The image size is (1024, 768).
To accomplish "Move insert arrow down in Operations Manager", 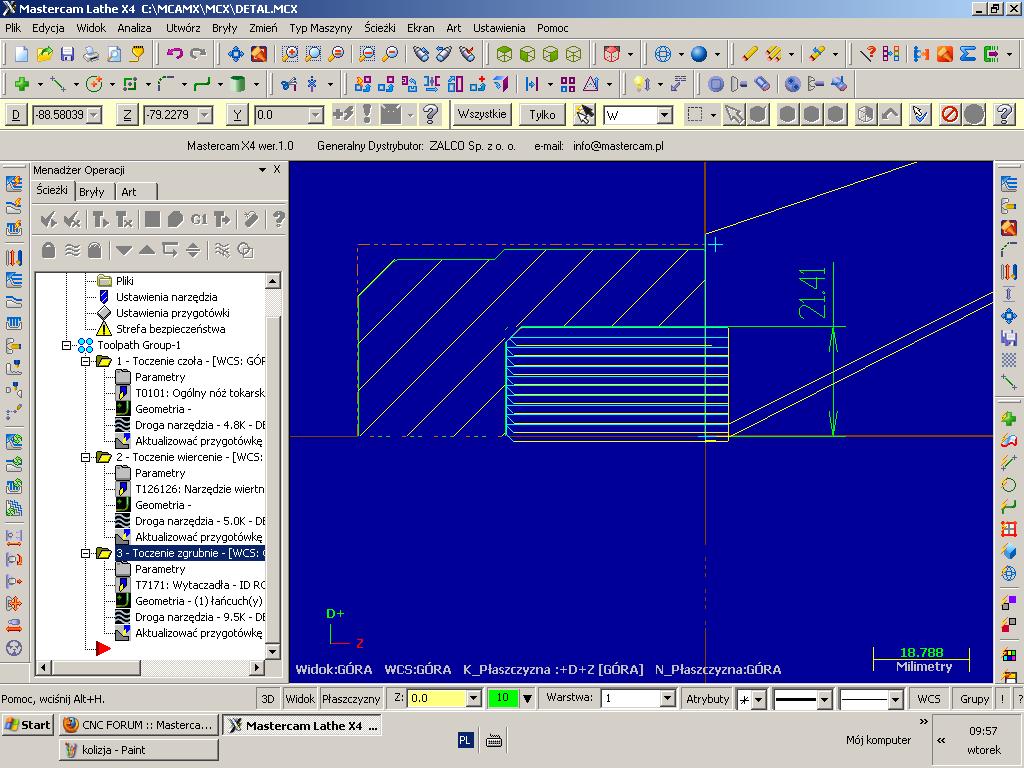I will [123, 250].
